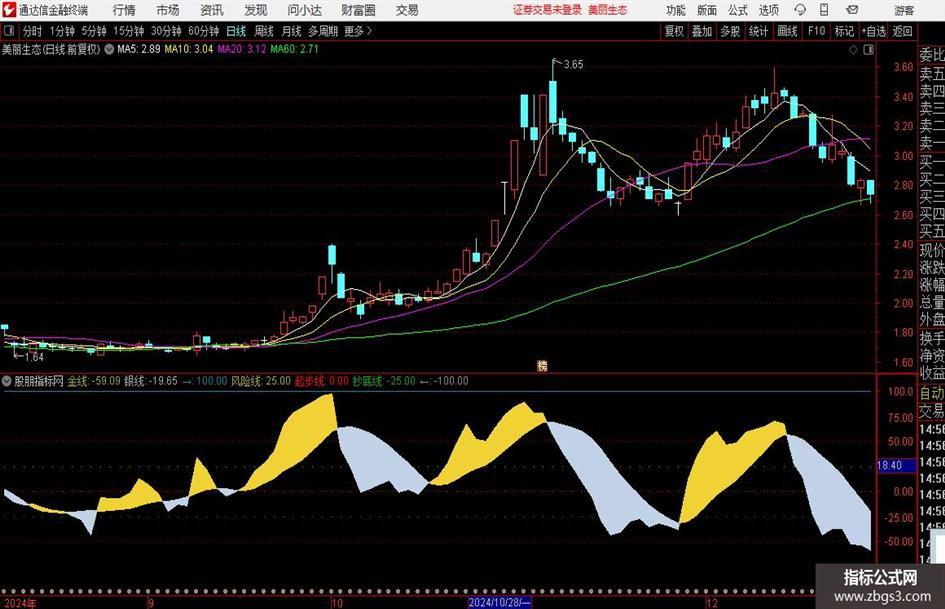Switch to the 5分钟 period tab

coord(94,31)
